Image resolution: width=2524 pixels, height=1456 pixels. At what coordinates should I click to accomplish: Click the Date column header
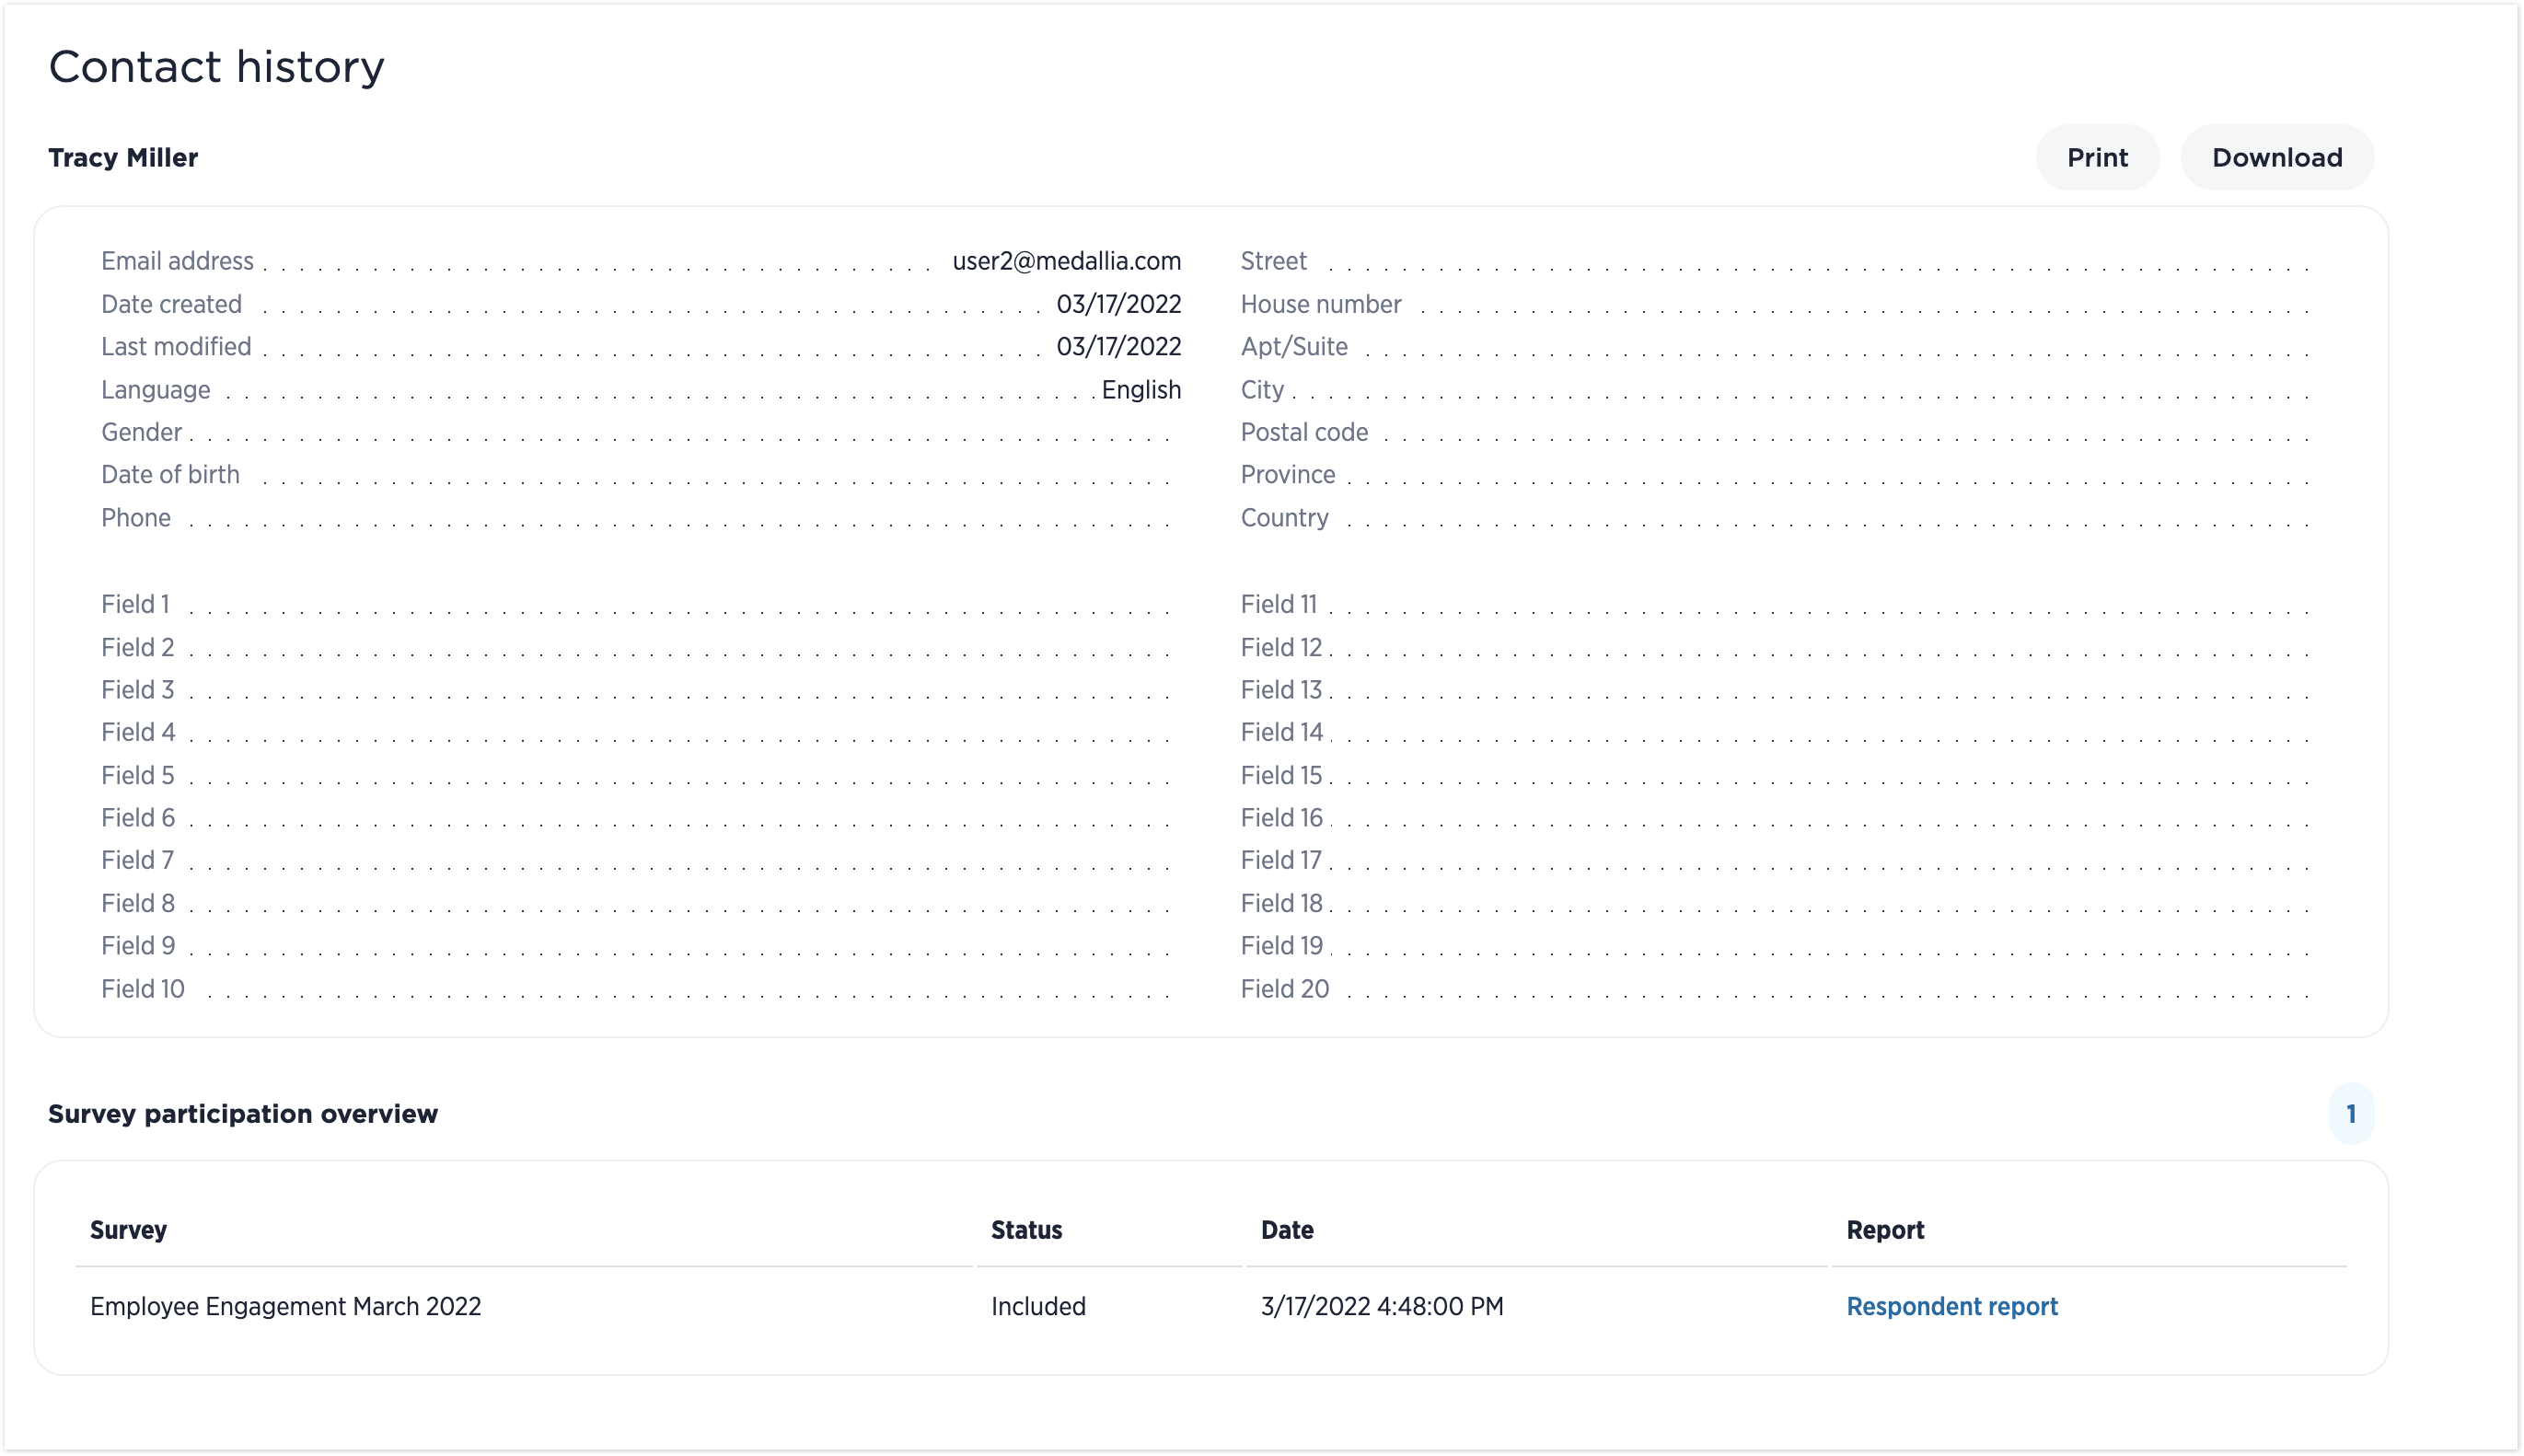pyautogui.click(x=1287, y=1230)
